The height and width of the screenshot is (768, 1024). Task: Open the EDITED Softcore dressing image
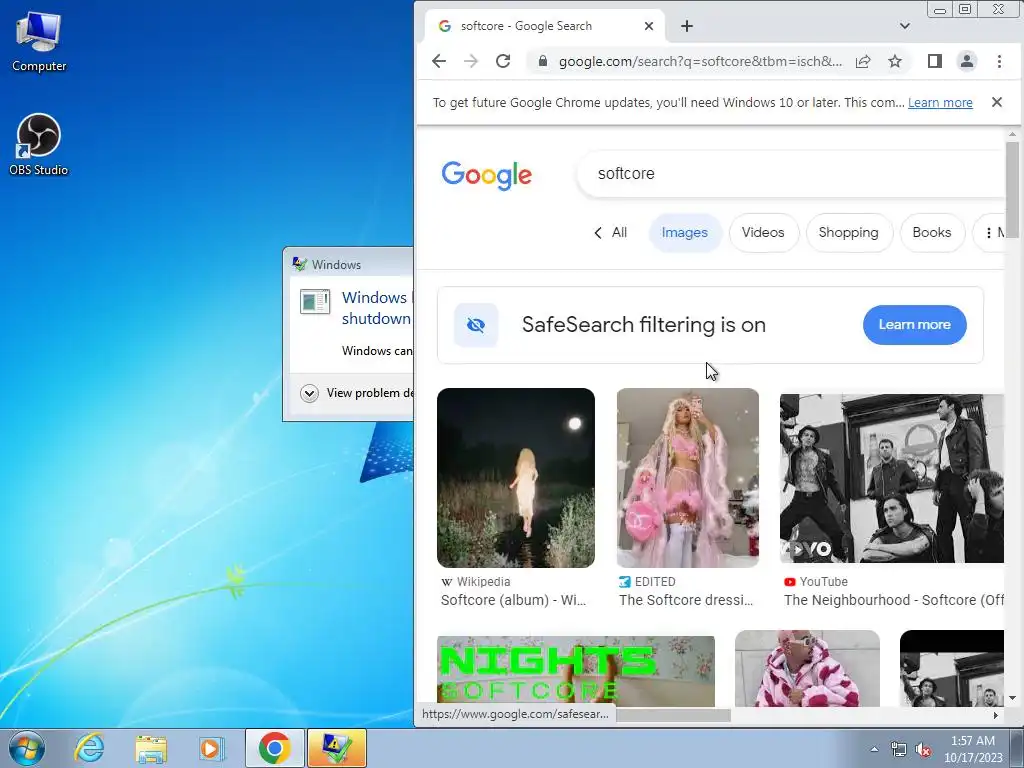[x=688, y=478]
